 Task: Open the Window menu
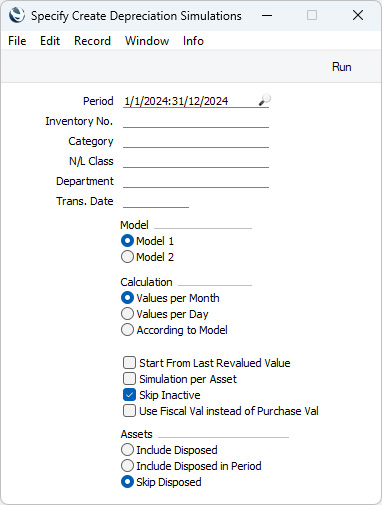[147, 41]
